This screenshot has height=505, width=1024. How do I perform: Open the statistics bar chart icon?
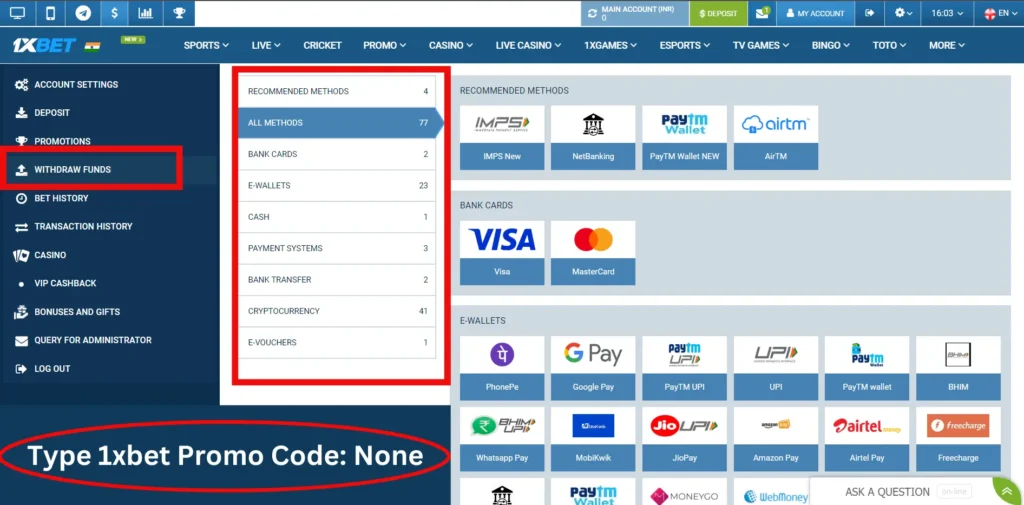[x=146, y=13]
